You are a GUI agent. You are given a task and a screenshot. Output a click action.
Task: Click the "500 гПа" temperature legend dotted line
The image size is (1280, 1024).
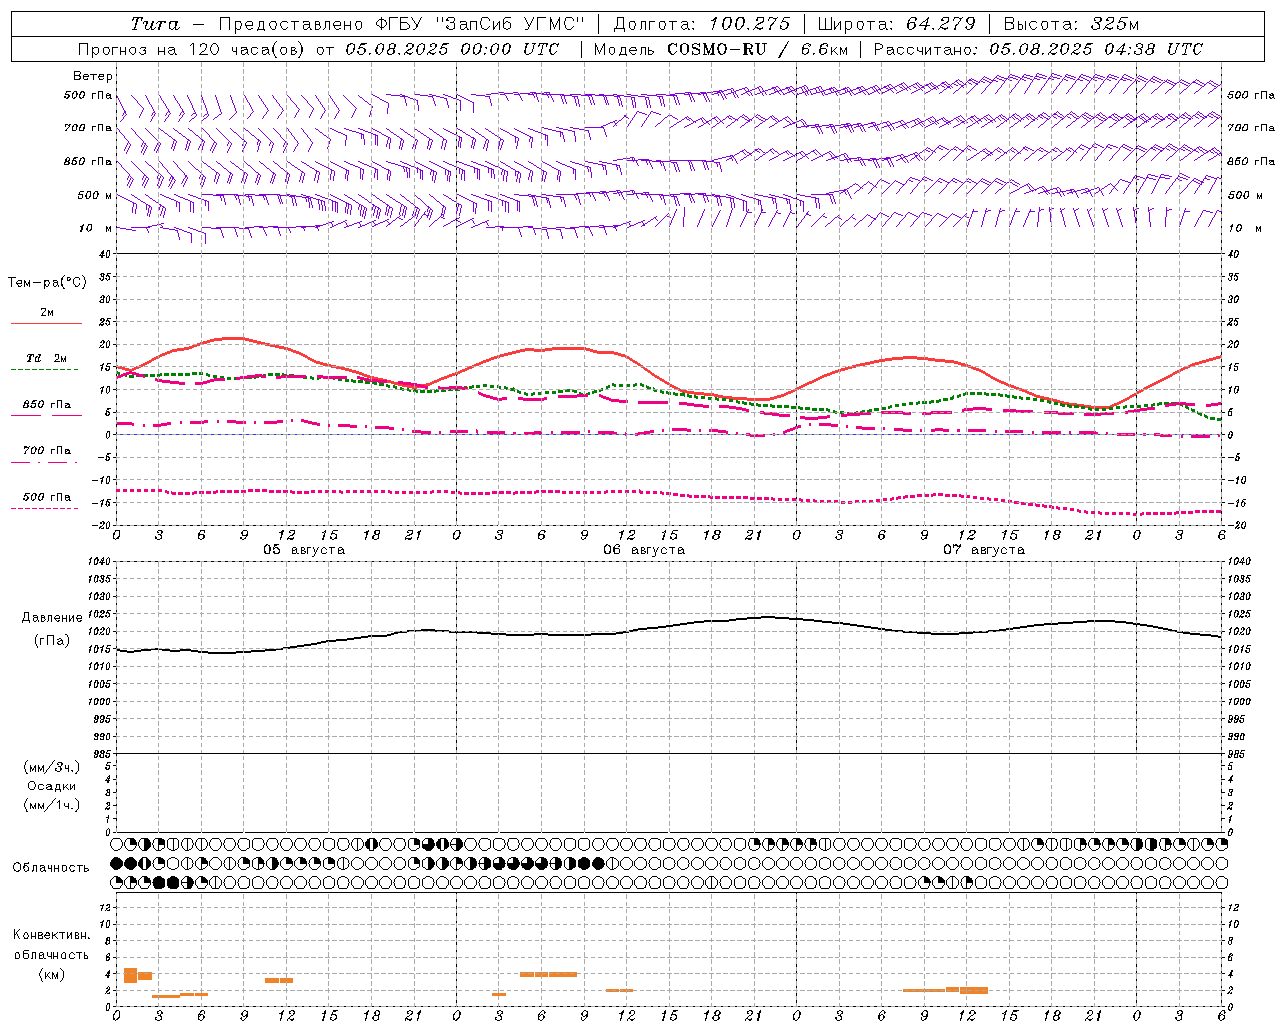46,508
